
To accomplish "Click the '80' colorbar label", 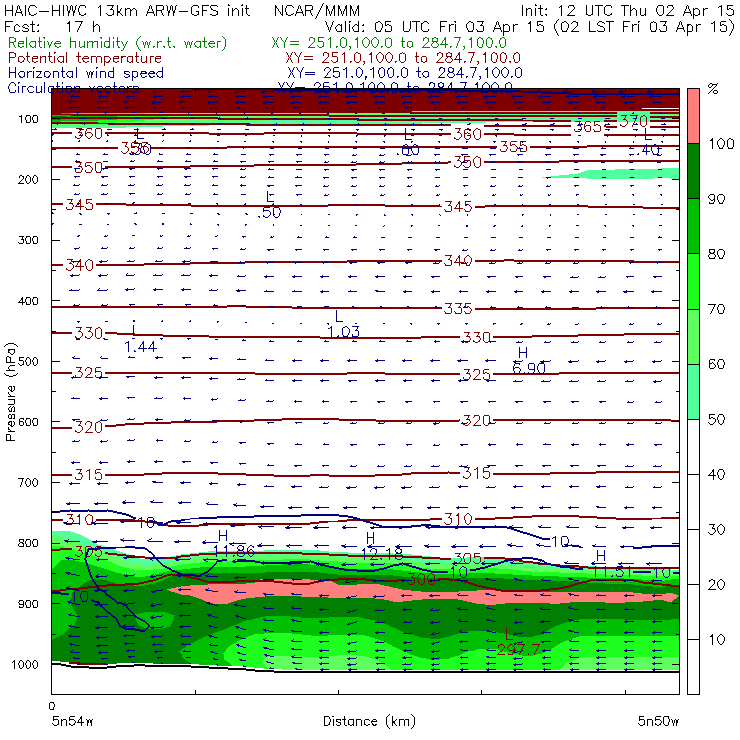I will click(x=716, y=254).
